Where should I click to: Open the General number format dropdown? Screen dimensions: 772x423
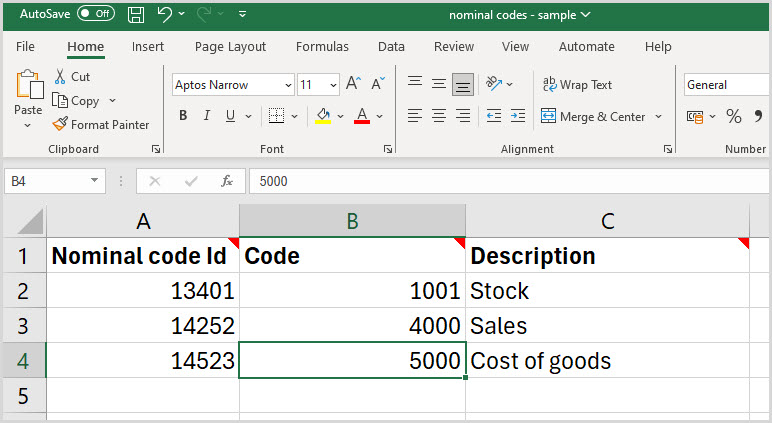tap(727, 85)
